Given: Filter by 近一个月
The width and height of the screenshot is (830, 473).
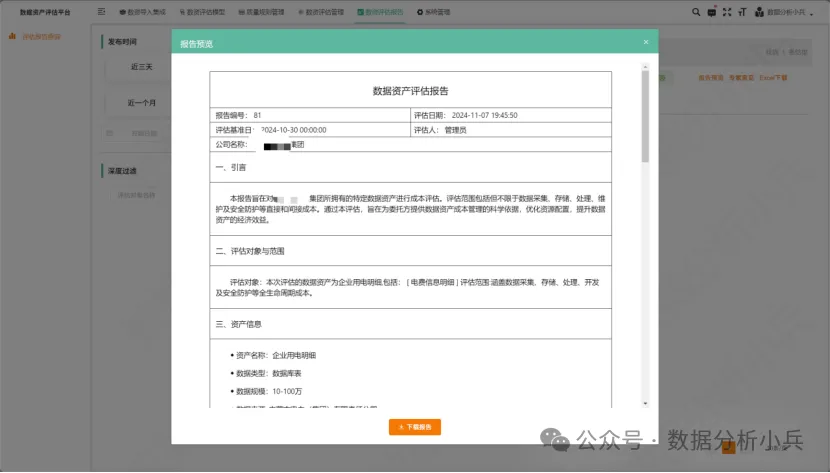Looking at the screenshot, I should 141,103.
